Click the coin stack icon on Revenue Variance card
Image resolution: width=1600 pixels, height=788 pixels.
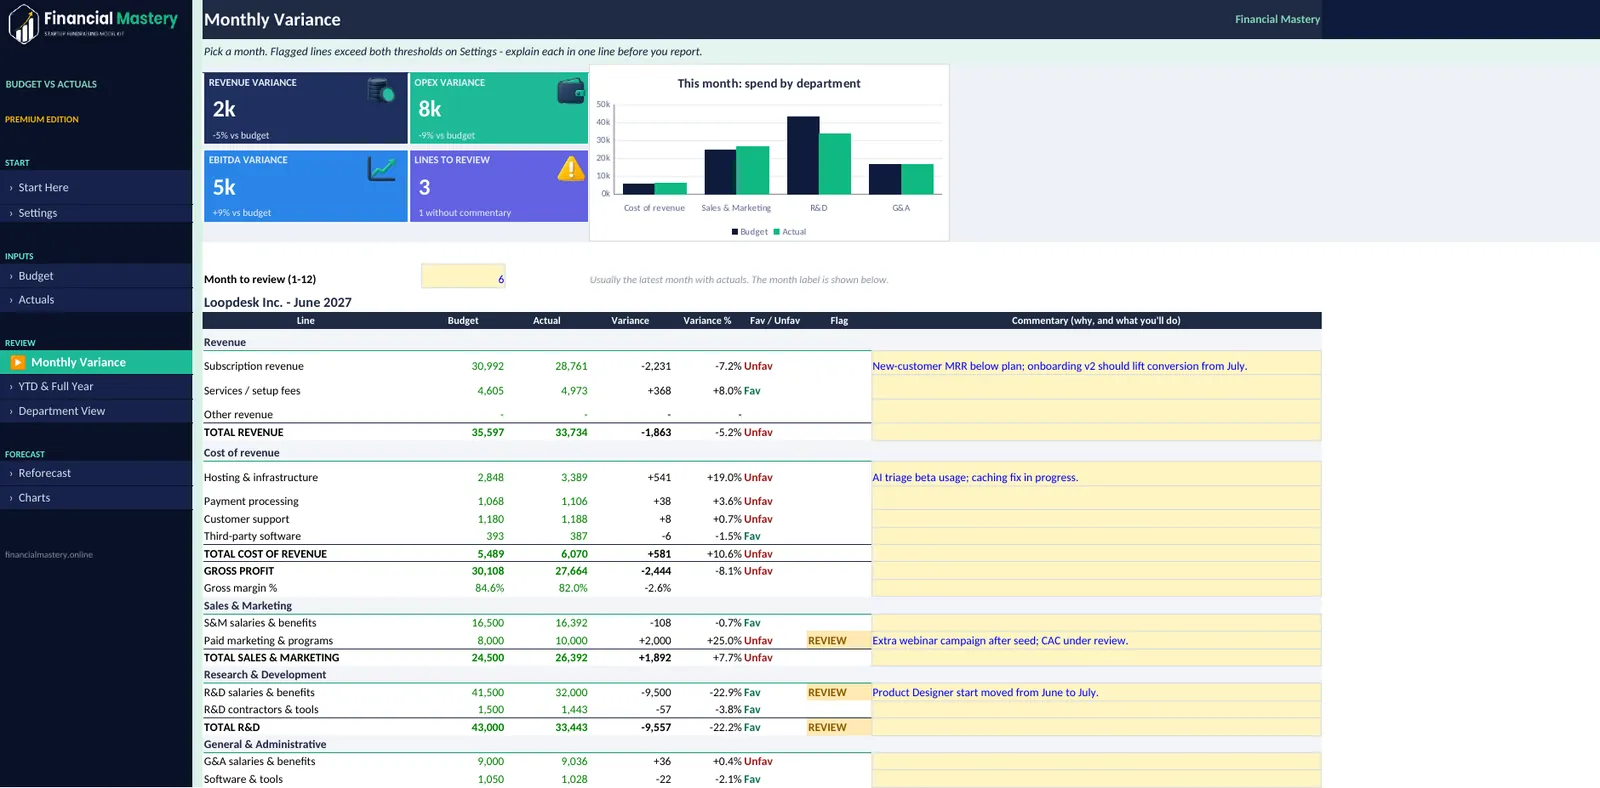(381, 90)
